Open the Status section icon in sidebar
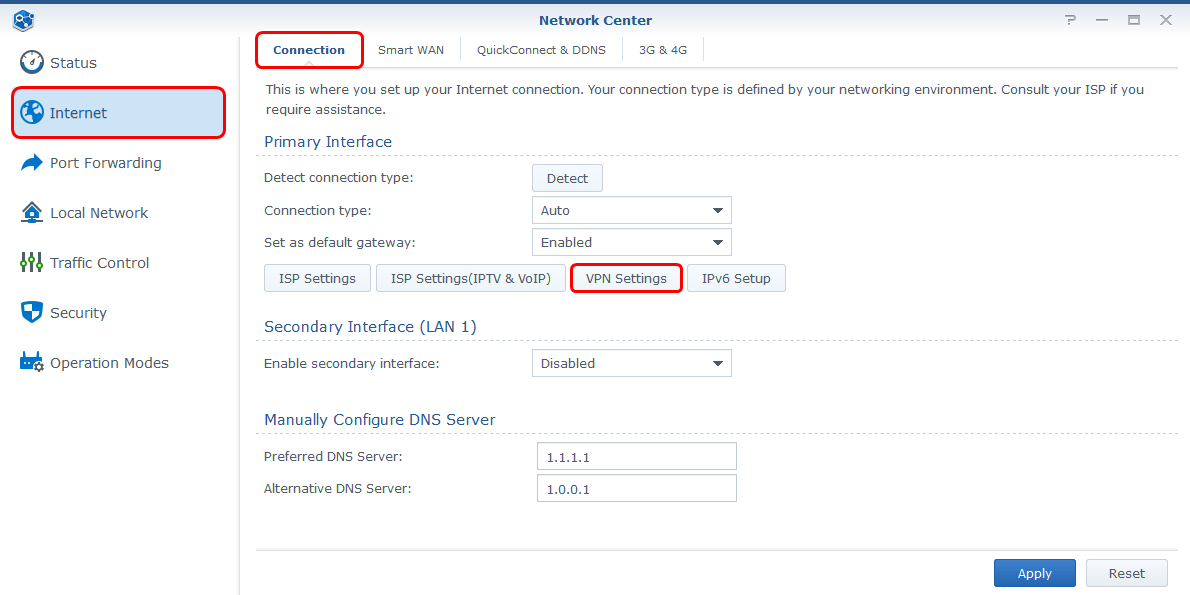The height and width of the screenshot is (595, 1190). click(x=31, y=62)
